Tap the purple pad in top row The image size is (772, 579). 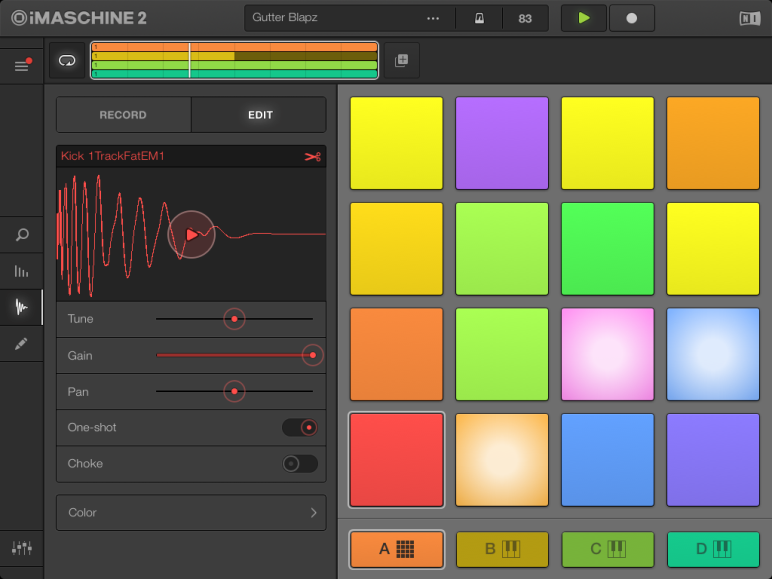[502, 143]
